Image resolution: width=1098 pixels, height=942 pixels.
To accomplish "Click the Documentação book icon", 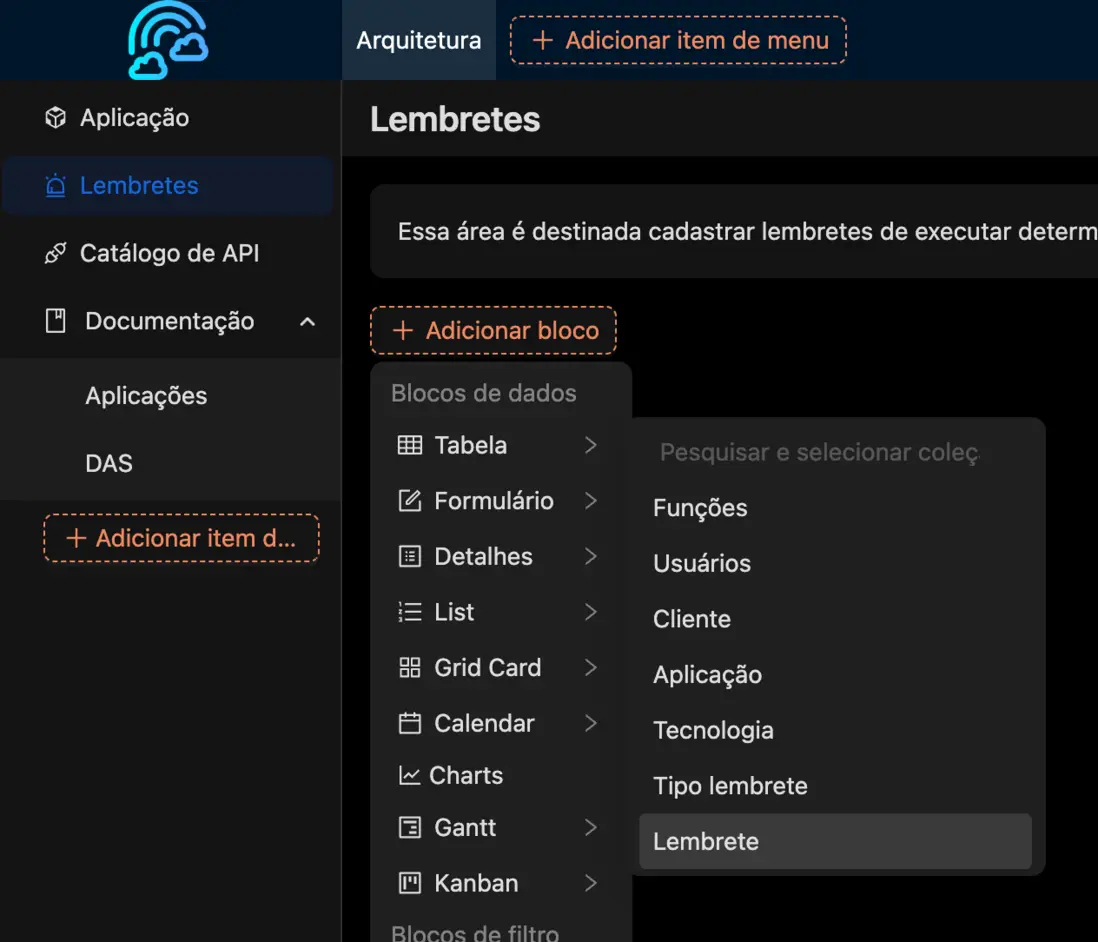I will tap(56, 321).
